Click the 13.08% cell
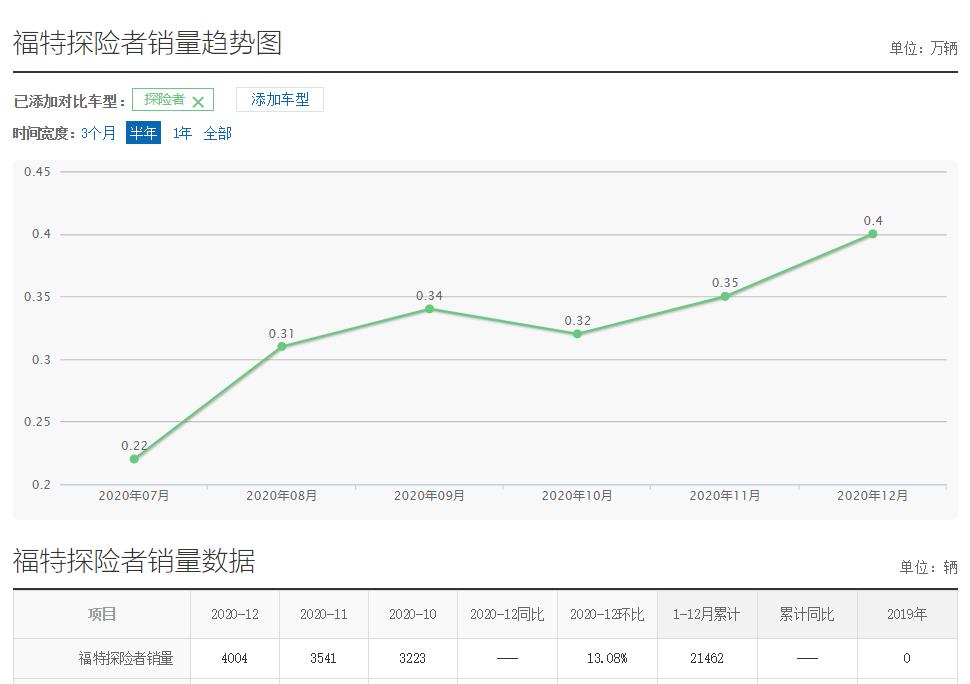The image size is (970, 684). coord(607,658)
